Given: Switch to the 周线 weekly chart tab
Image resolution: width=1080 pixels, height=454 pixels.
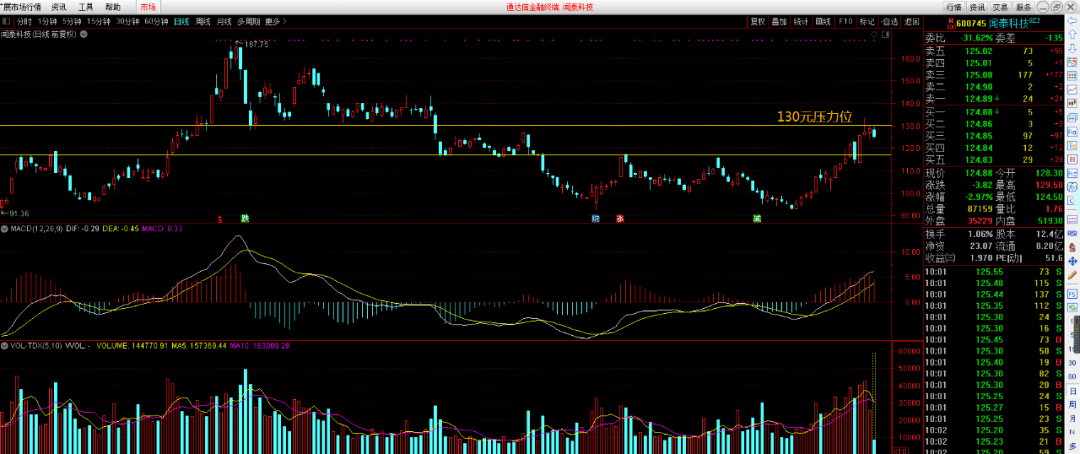Looking at the screenshot, I should (203, 21).
